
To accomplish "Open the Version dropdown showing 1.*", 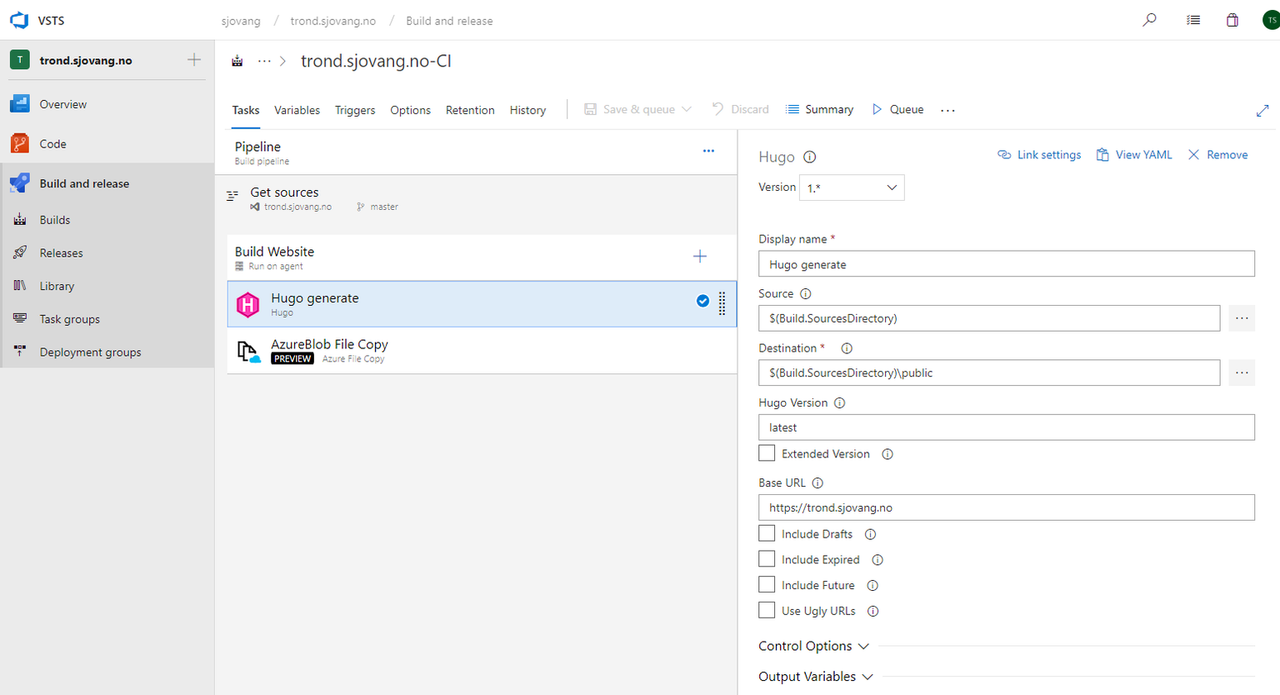I will point(851,187).
